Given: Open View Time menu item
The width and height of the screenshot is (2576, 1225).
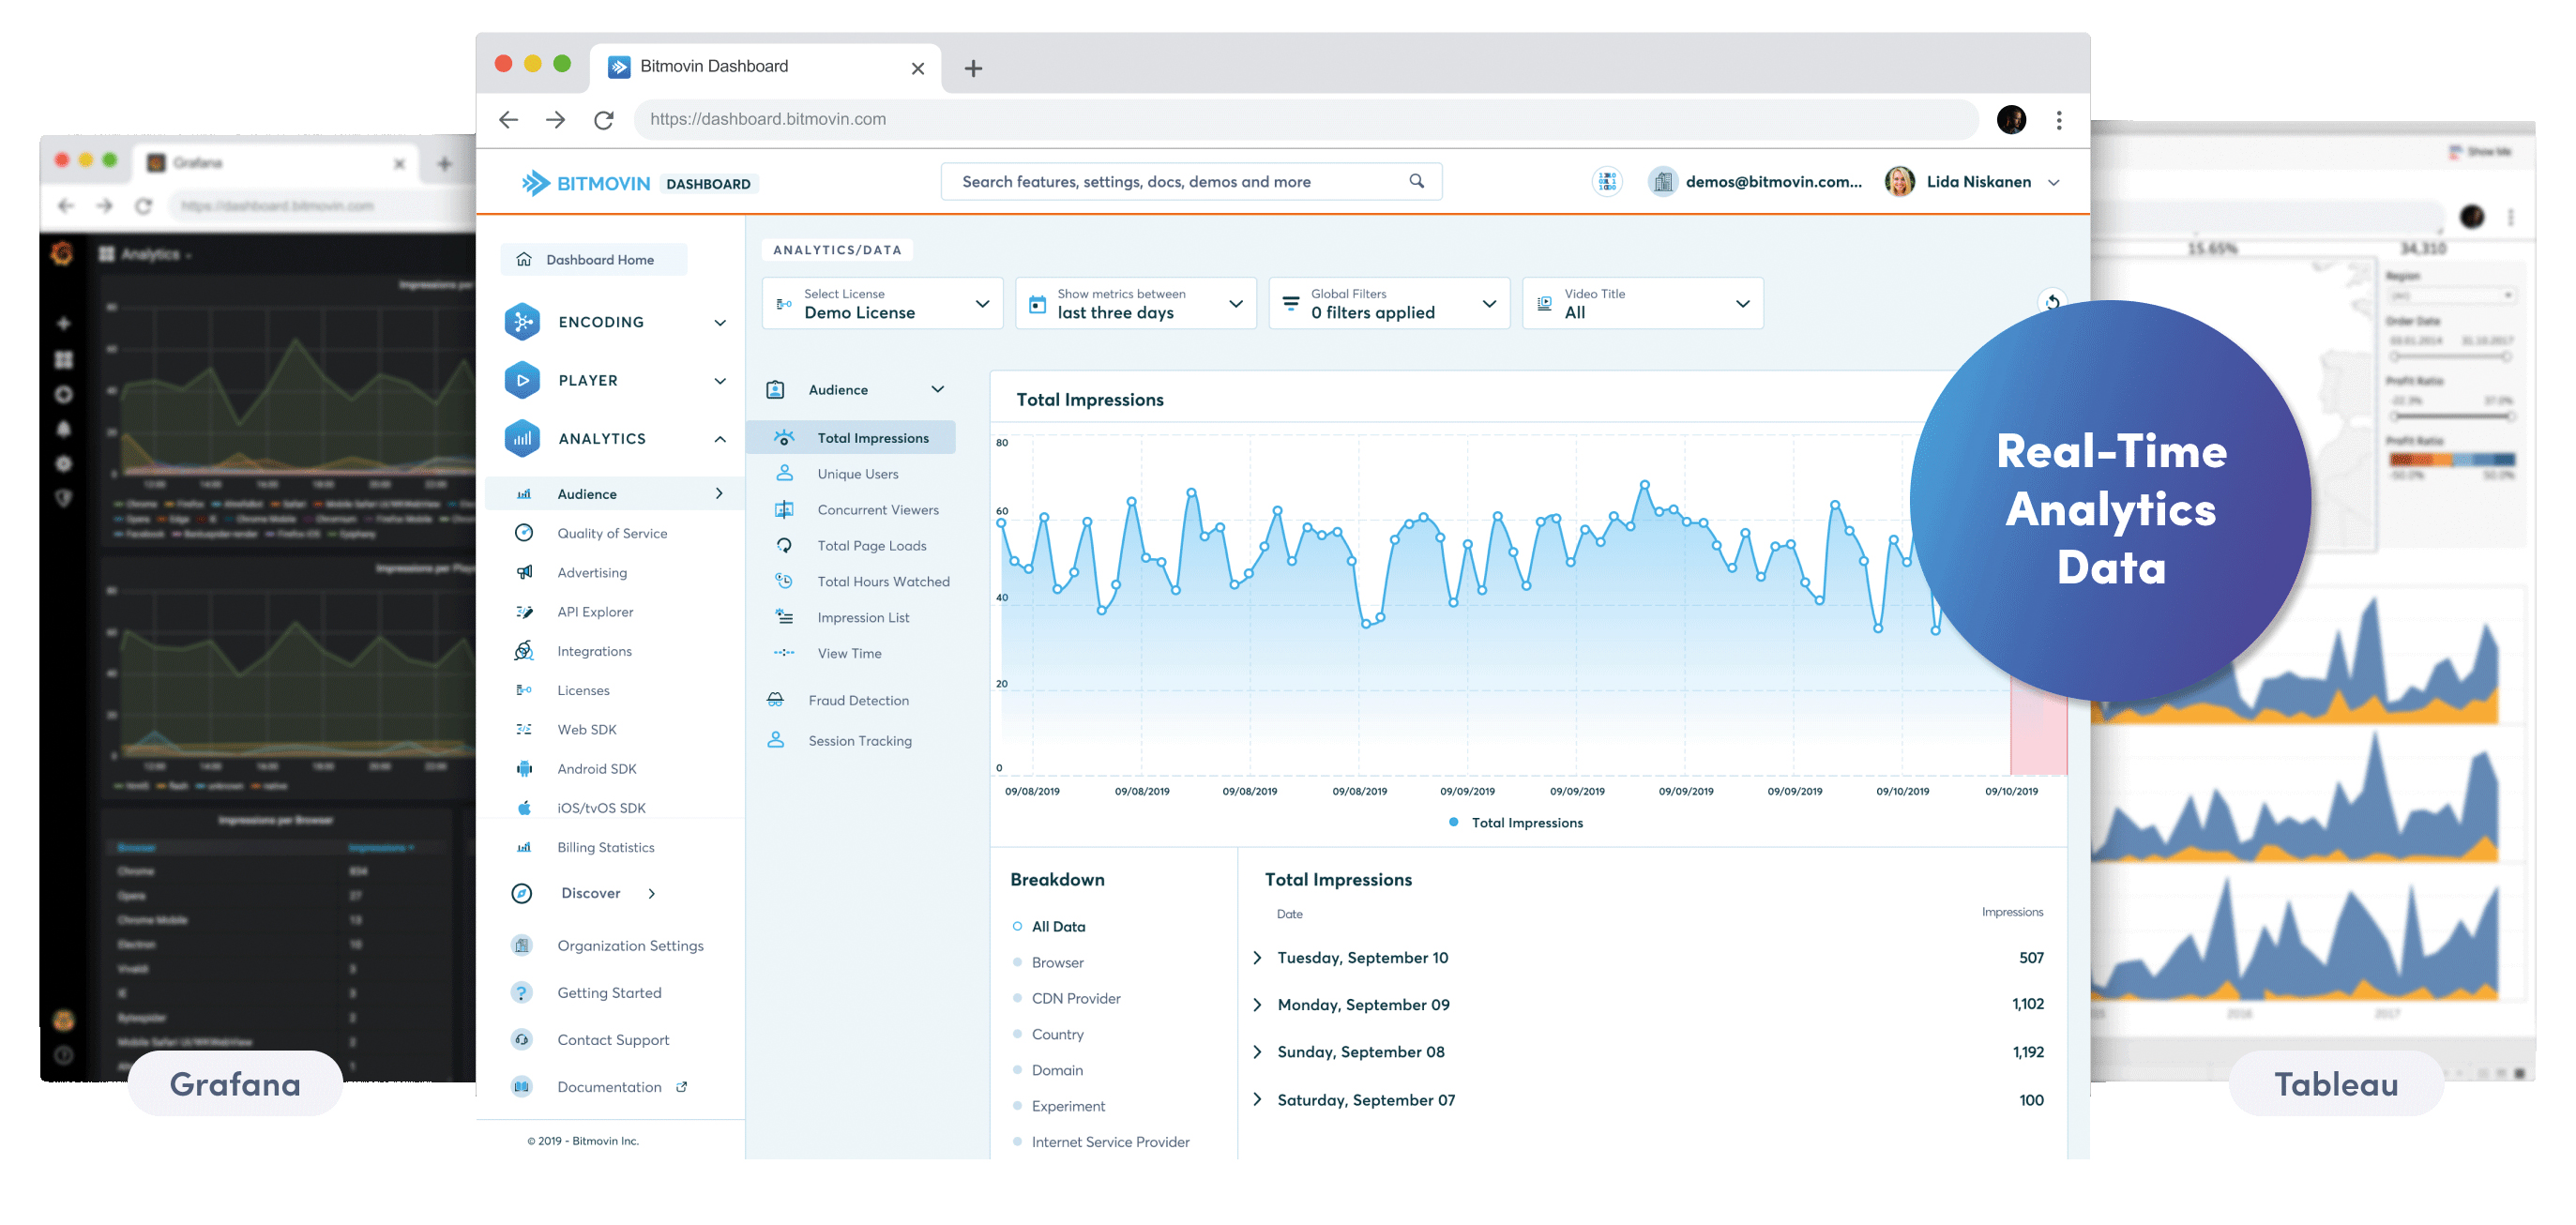Looking at the screenshot, I should click(x=851, y=653).
